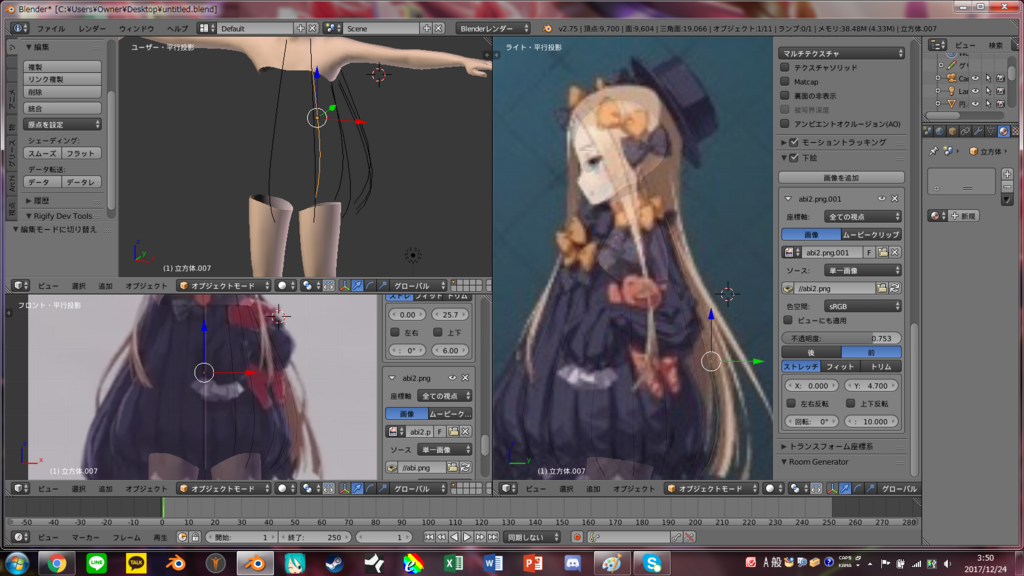Remove the abi2.png.001 background image with X
Image resolution: width=1024 pixels, height=576 pixels.
click(x=895, y=199)
